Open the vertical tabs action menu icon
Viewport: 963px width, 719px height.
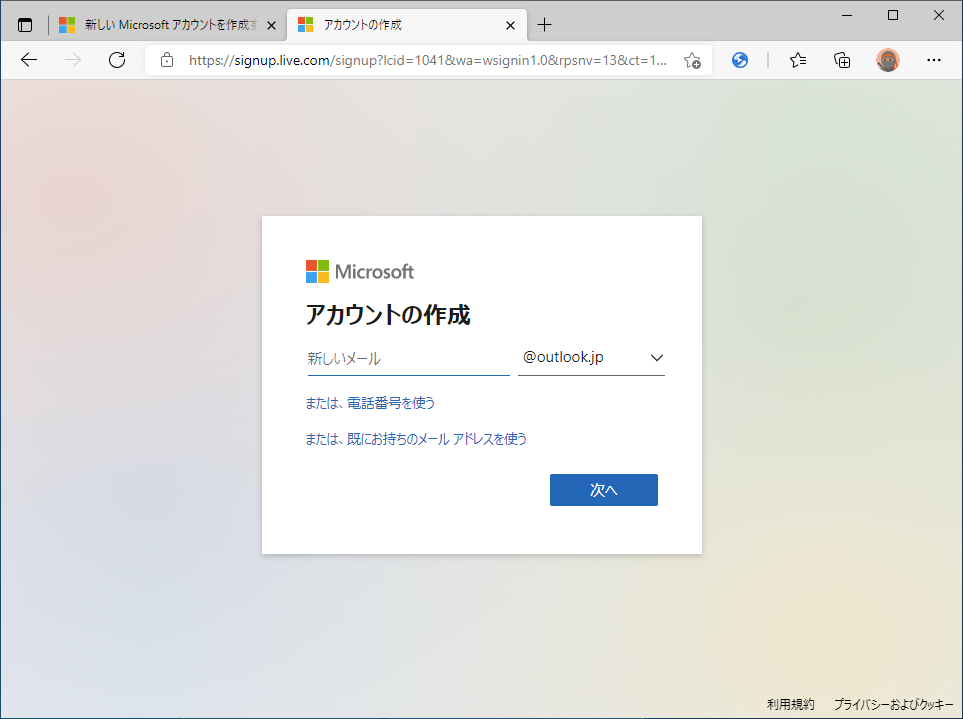(x=25, y=25)
